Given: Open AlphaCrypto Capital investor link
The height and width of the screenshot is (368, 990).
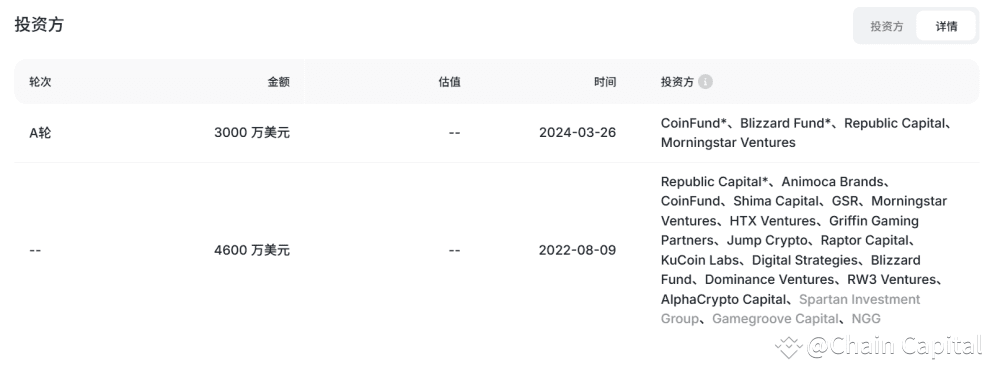Looking at the screenshot, I should point(724,299).
